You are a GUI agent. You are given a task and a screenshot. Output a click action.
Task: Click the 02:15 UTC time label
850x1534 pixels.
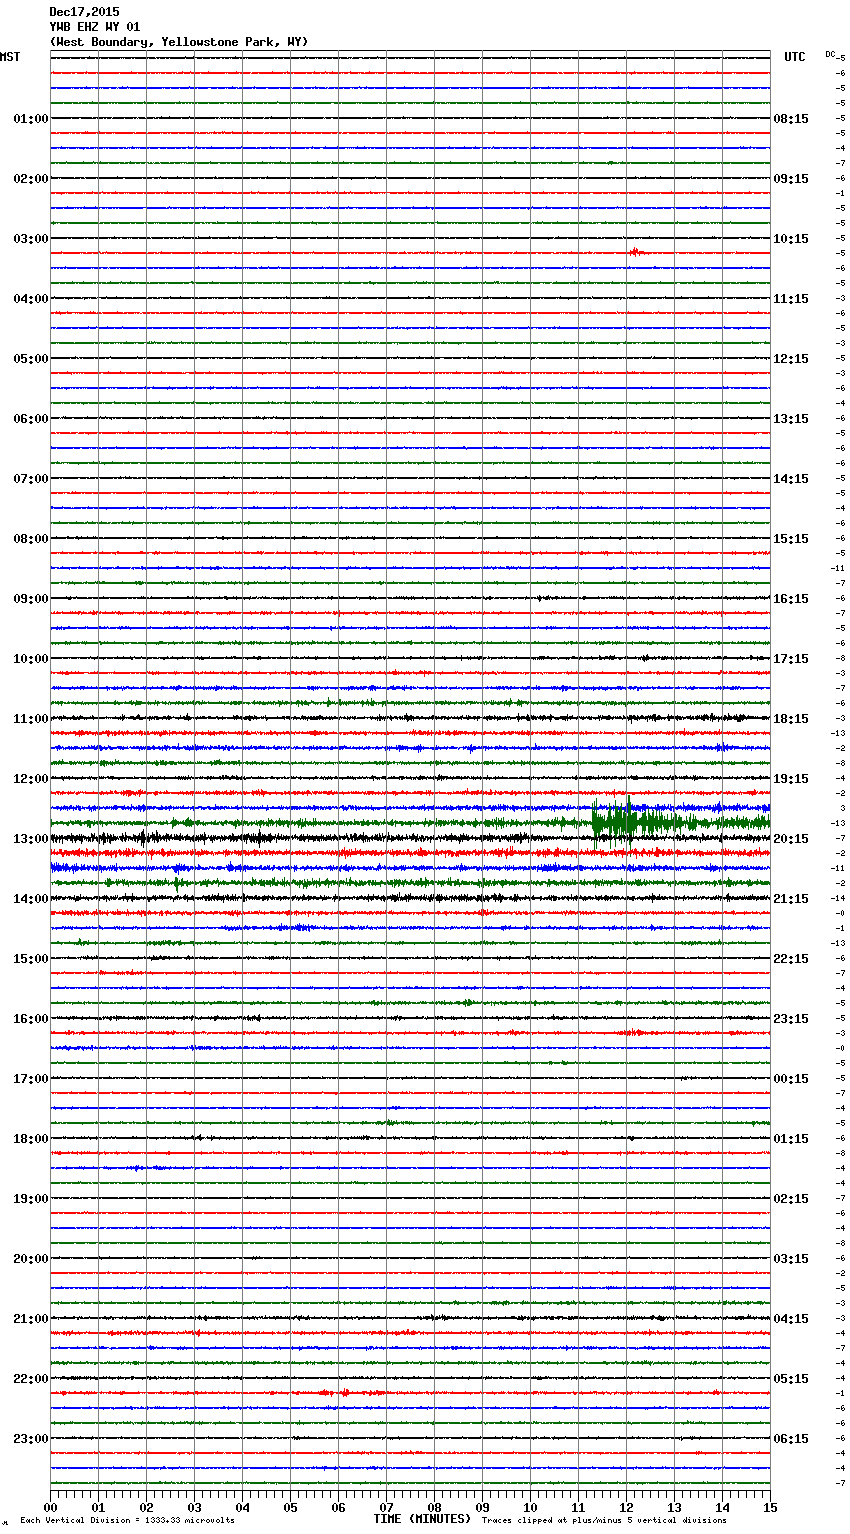point(791,1199)
